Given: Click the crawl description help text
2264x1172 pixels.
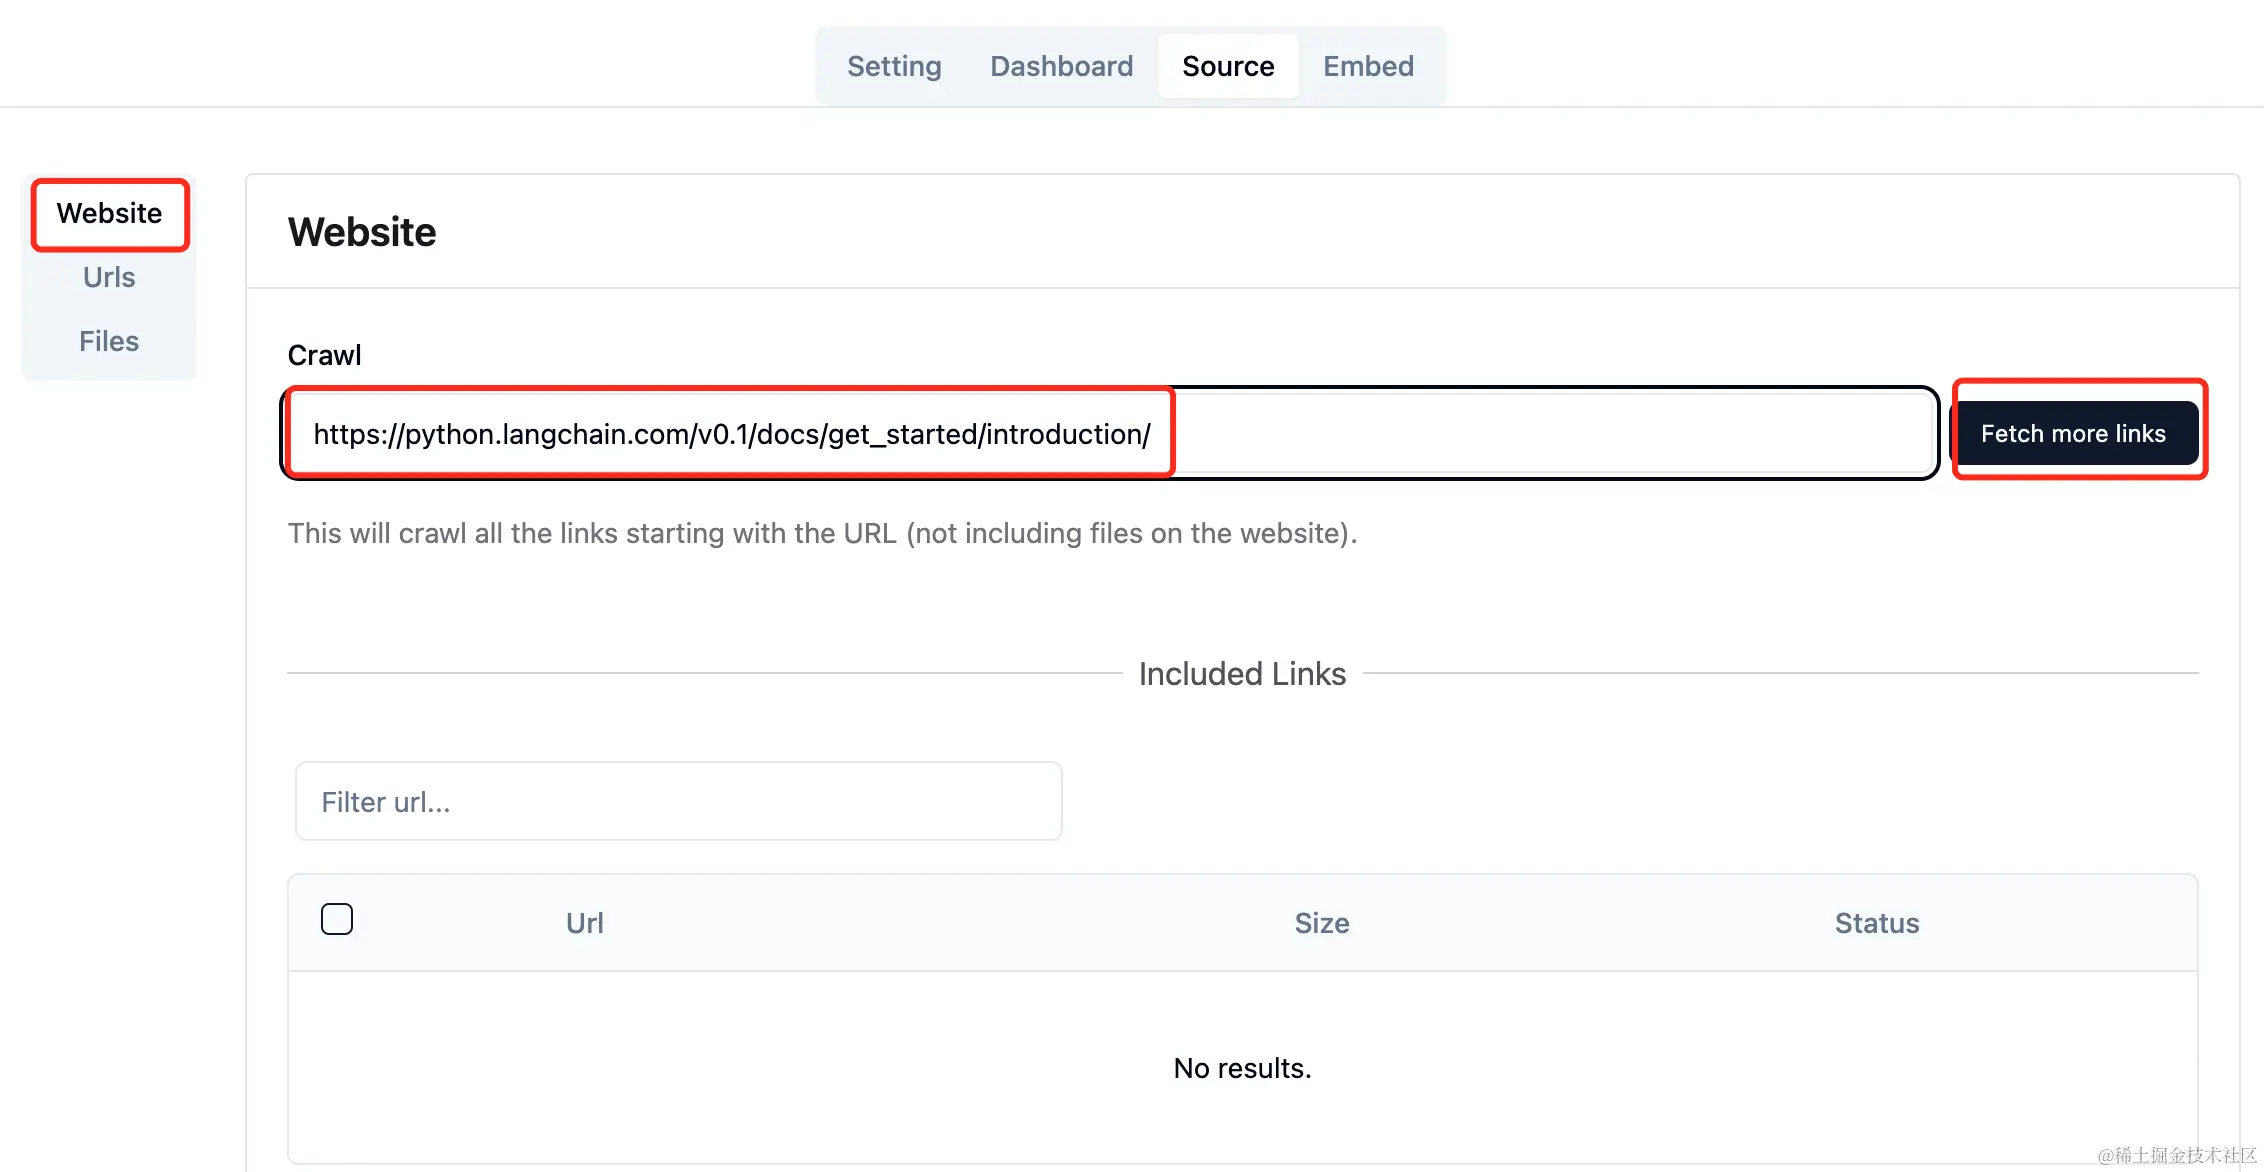Looking at the screenshot, I should pyautogui.click(x=822, y=533).
